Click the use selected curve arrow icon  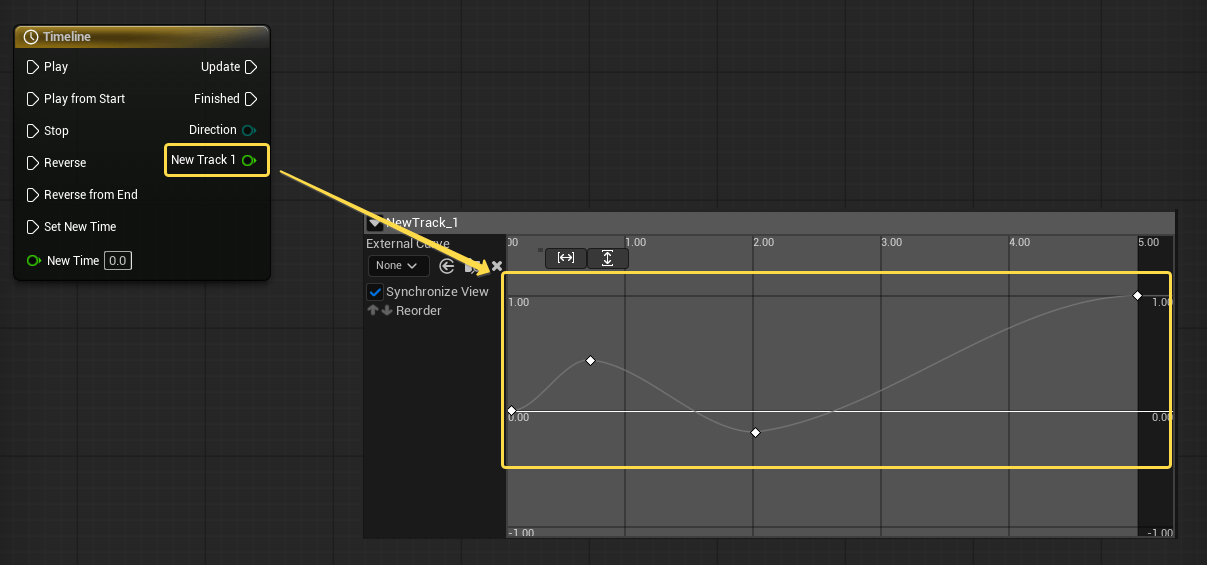[447, 266]
